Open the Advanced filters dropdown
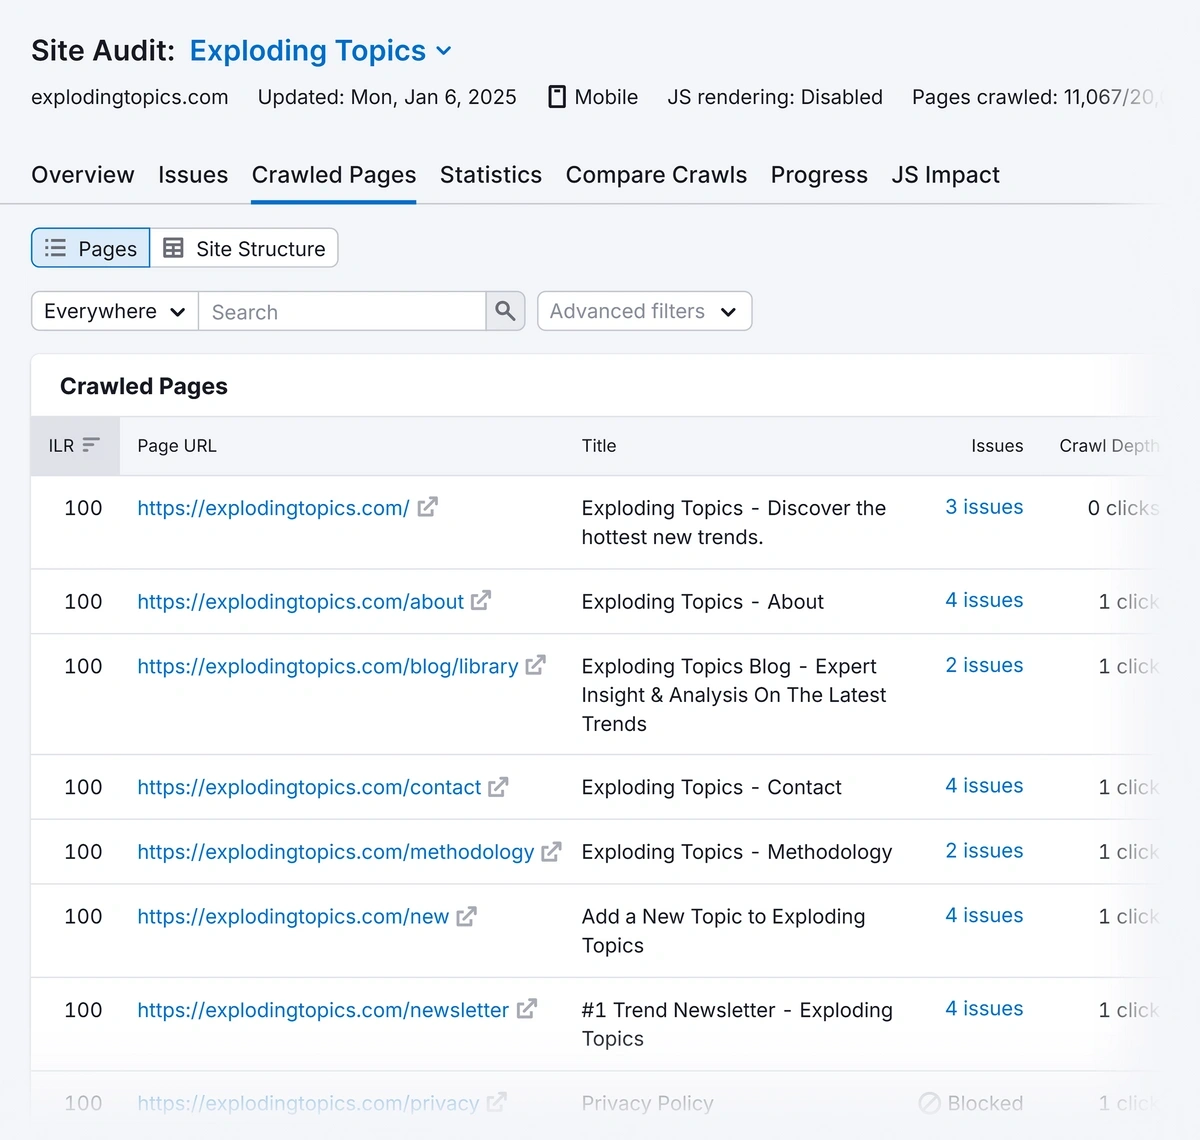The height and width of the screenshot is (1140, 1200). click(x=644, y=311)
